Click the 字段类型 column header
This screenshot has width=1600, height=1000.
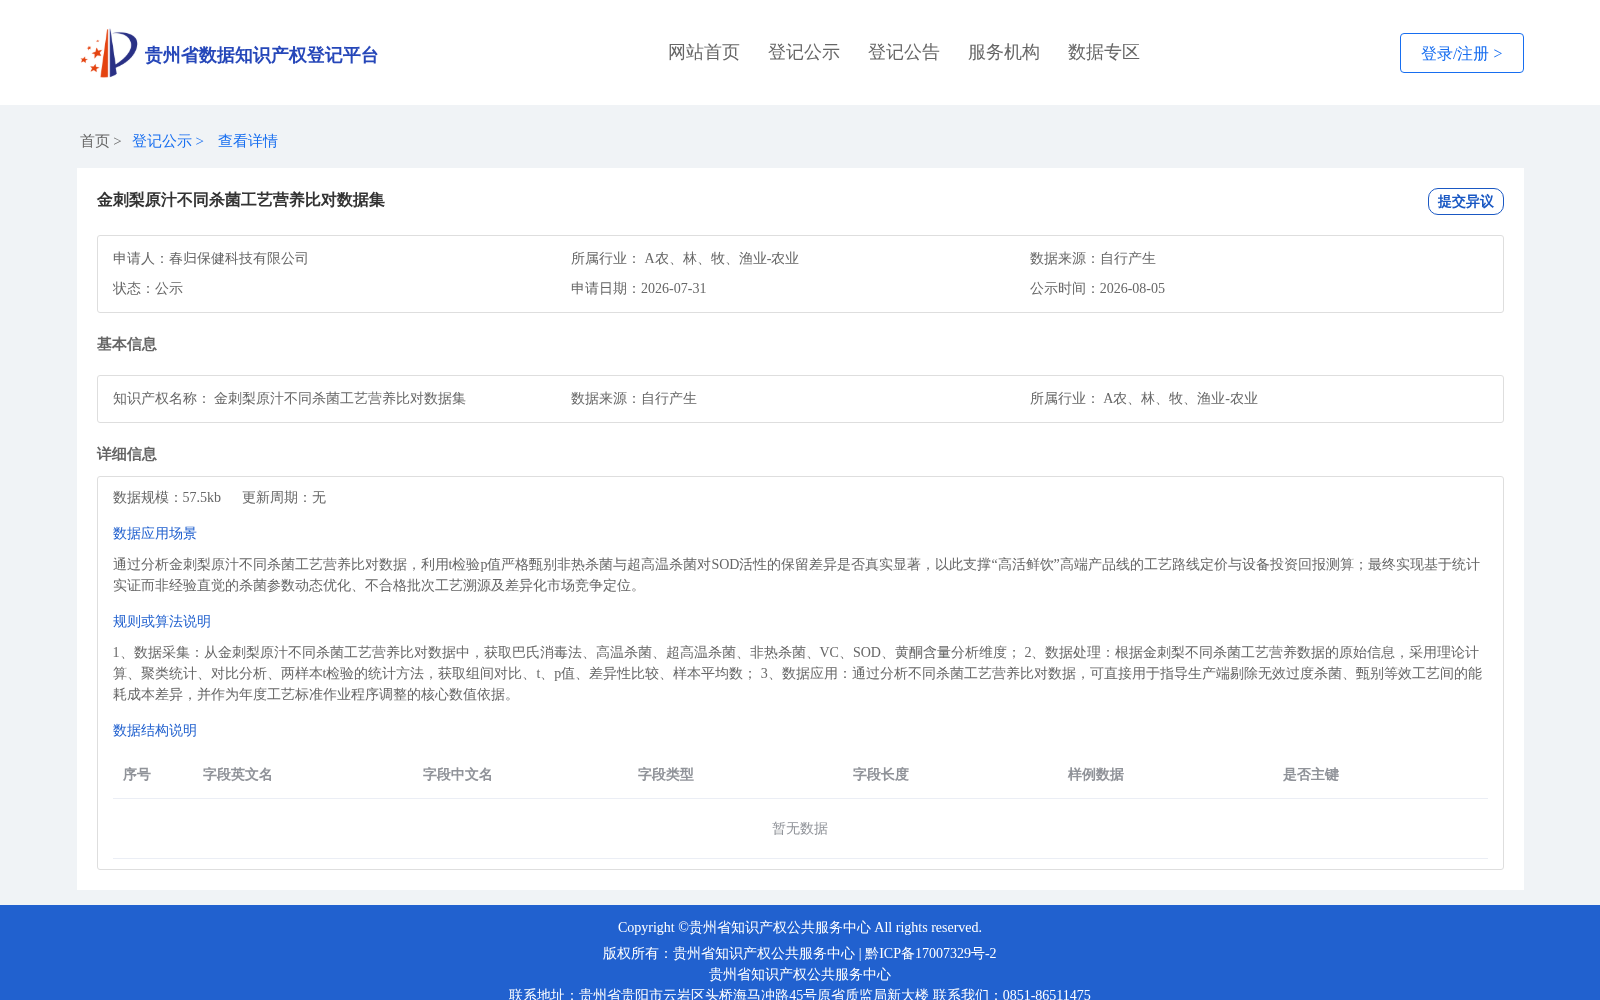click(x=666, y=774)
